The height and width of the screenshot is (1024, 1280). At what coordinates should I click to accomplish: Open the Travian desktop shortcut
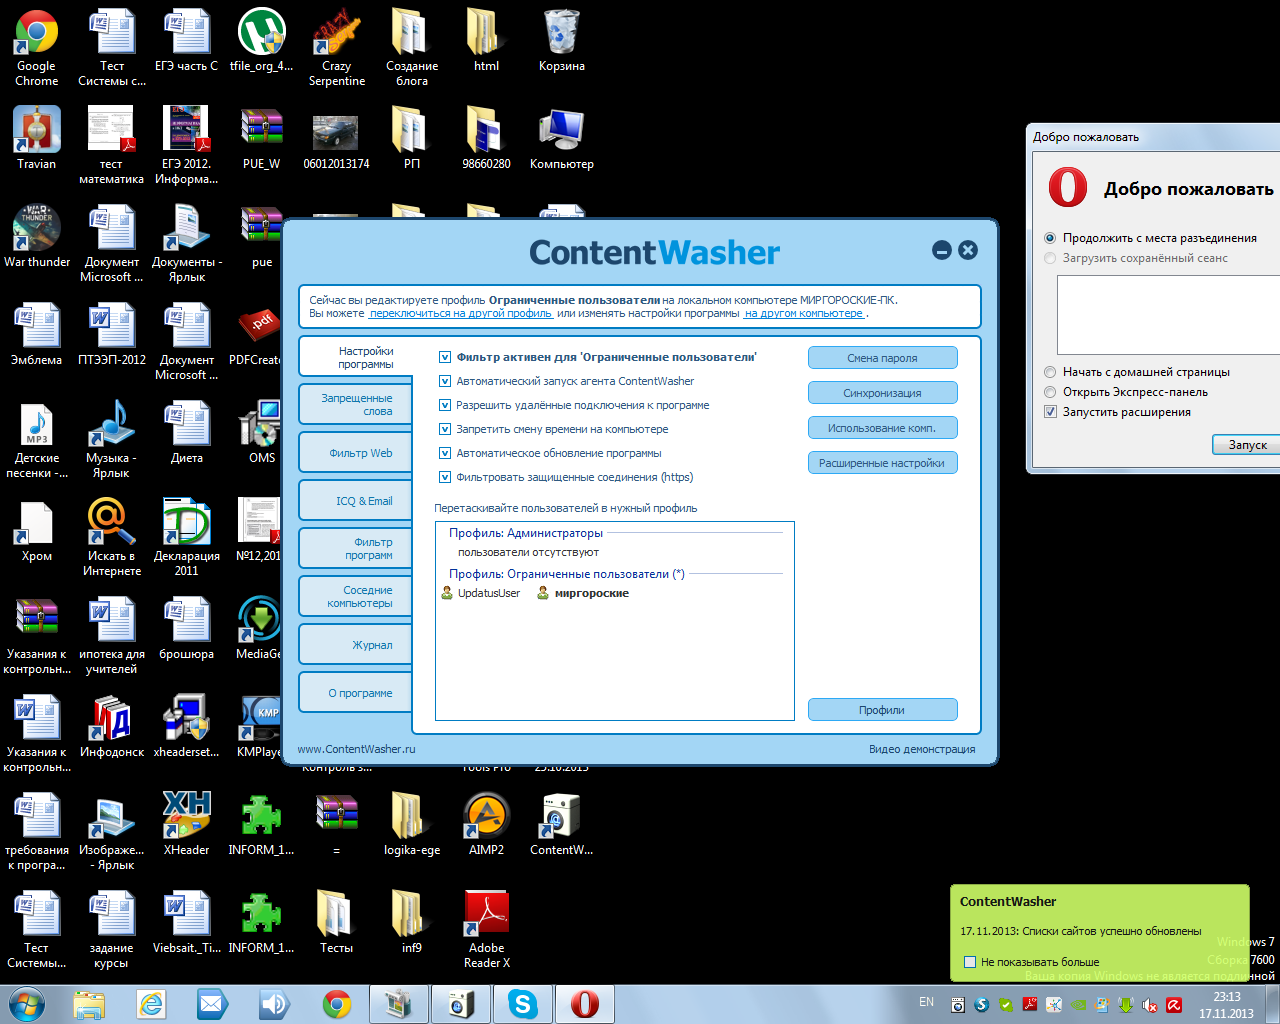37,138
